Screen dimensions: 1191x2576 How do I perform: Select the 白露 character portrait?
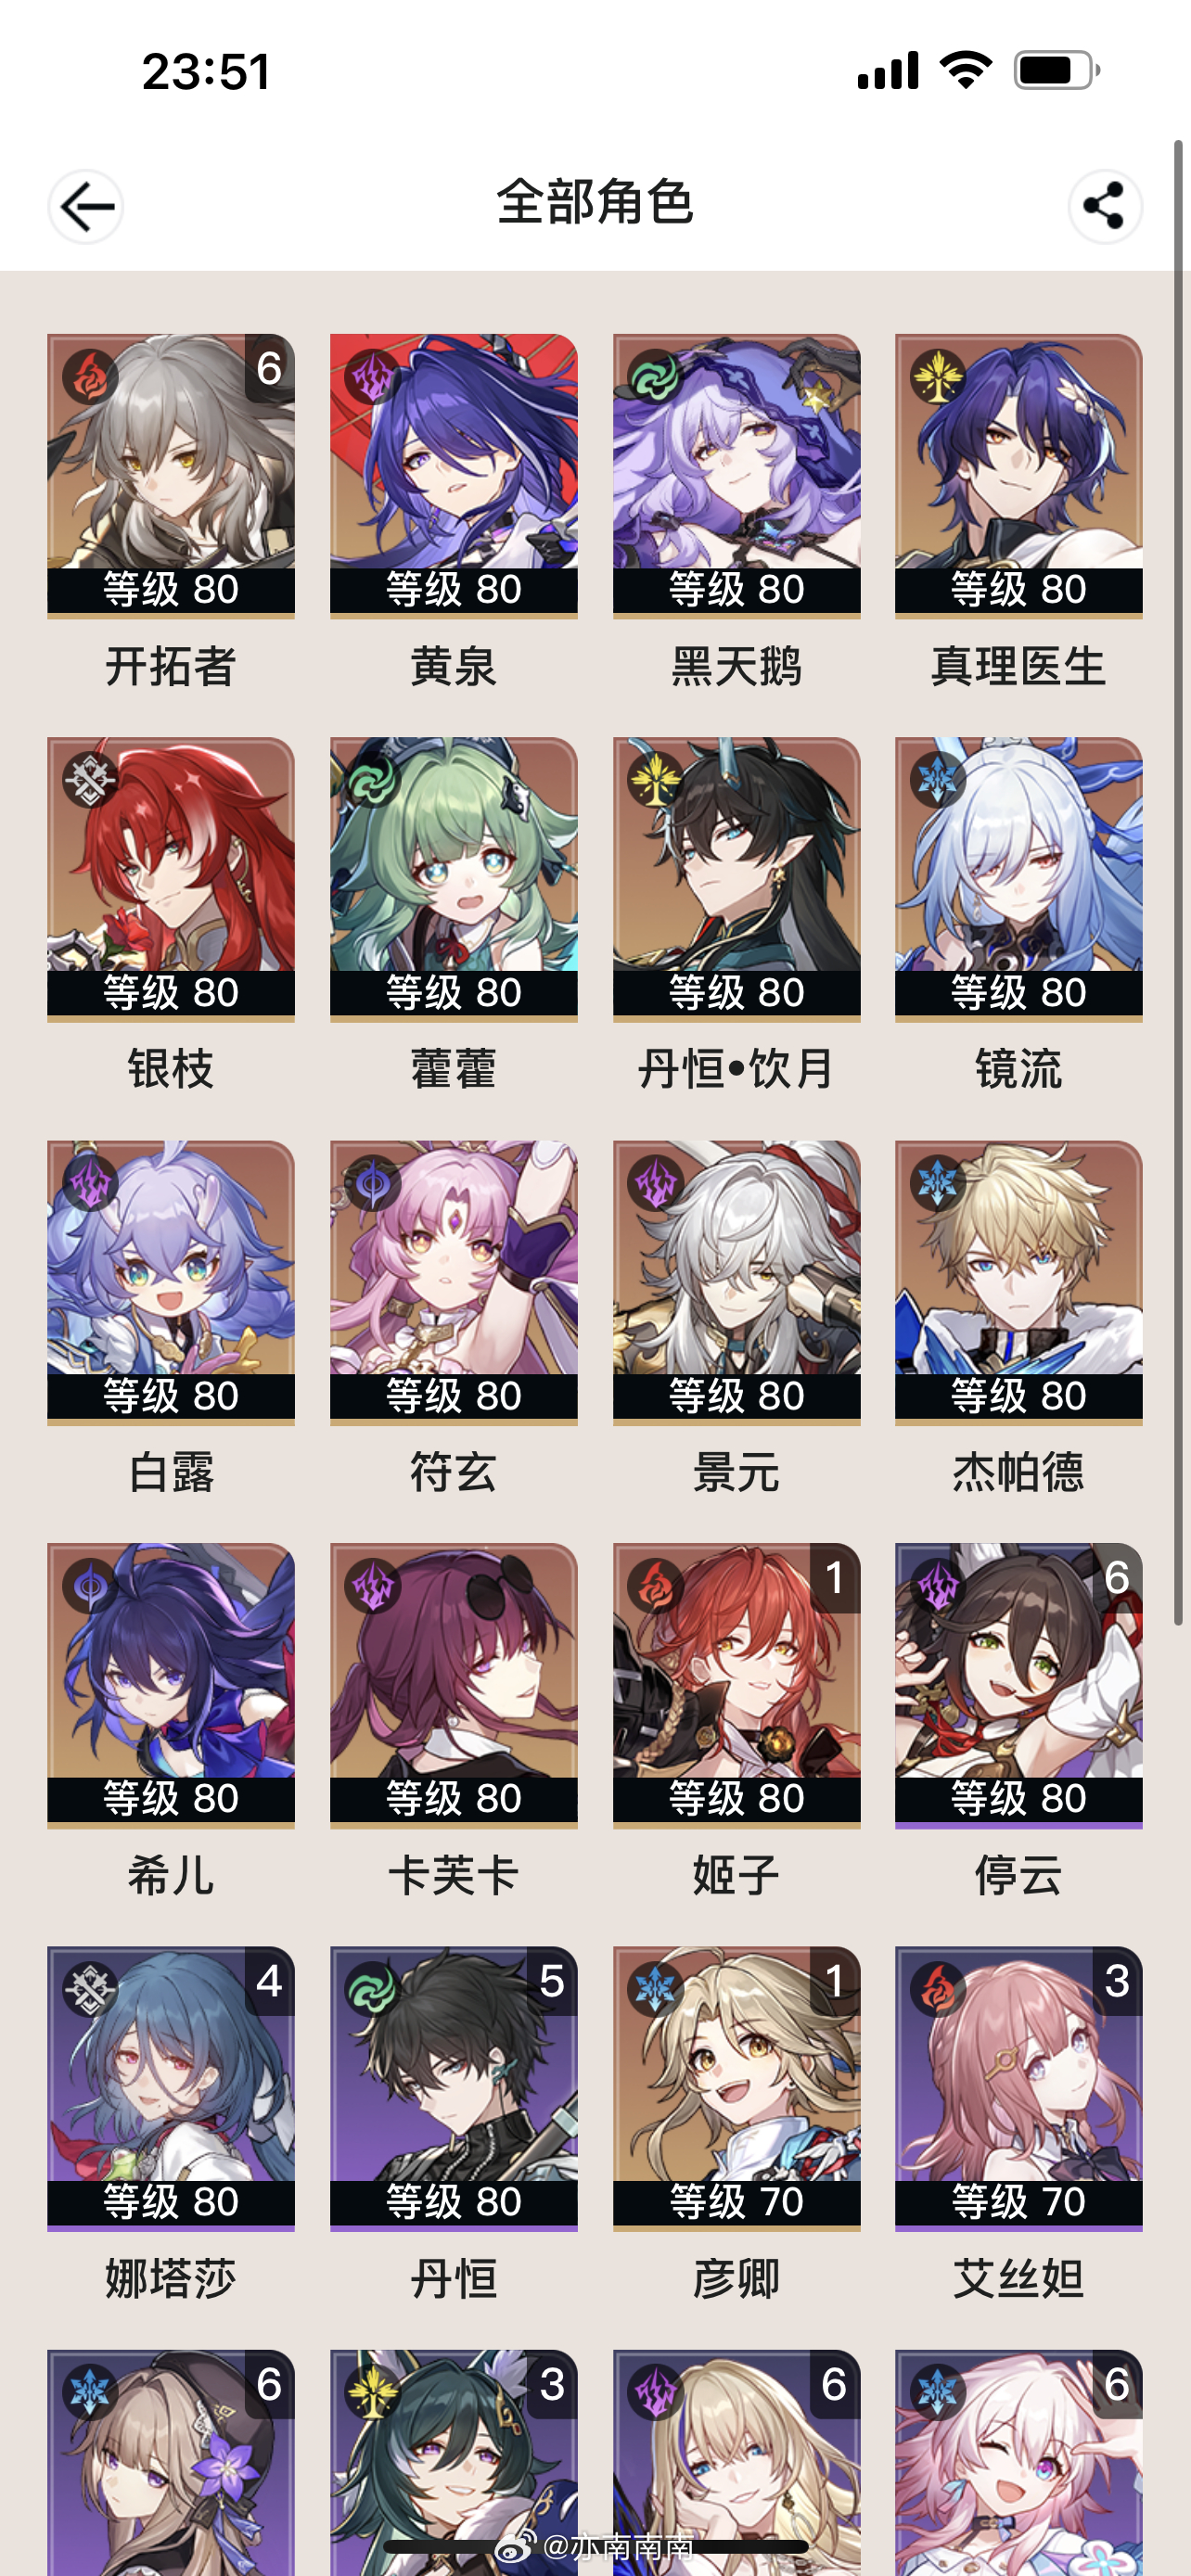(171, 1282)
